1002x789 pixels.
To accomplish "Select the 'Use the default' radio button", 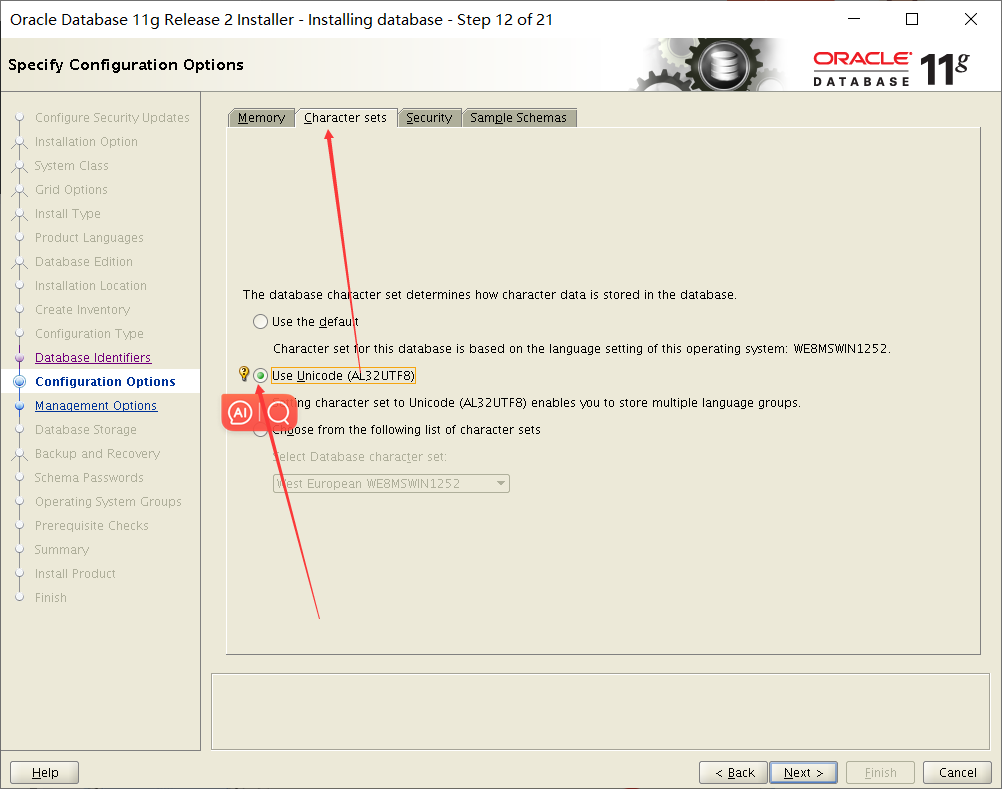I will [x=260, y=321].
